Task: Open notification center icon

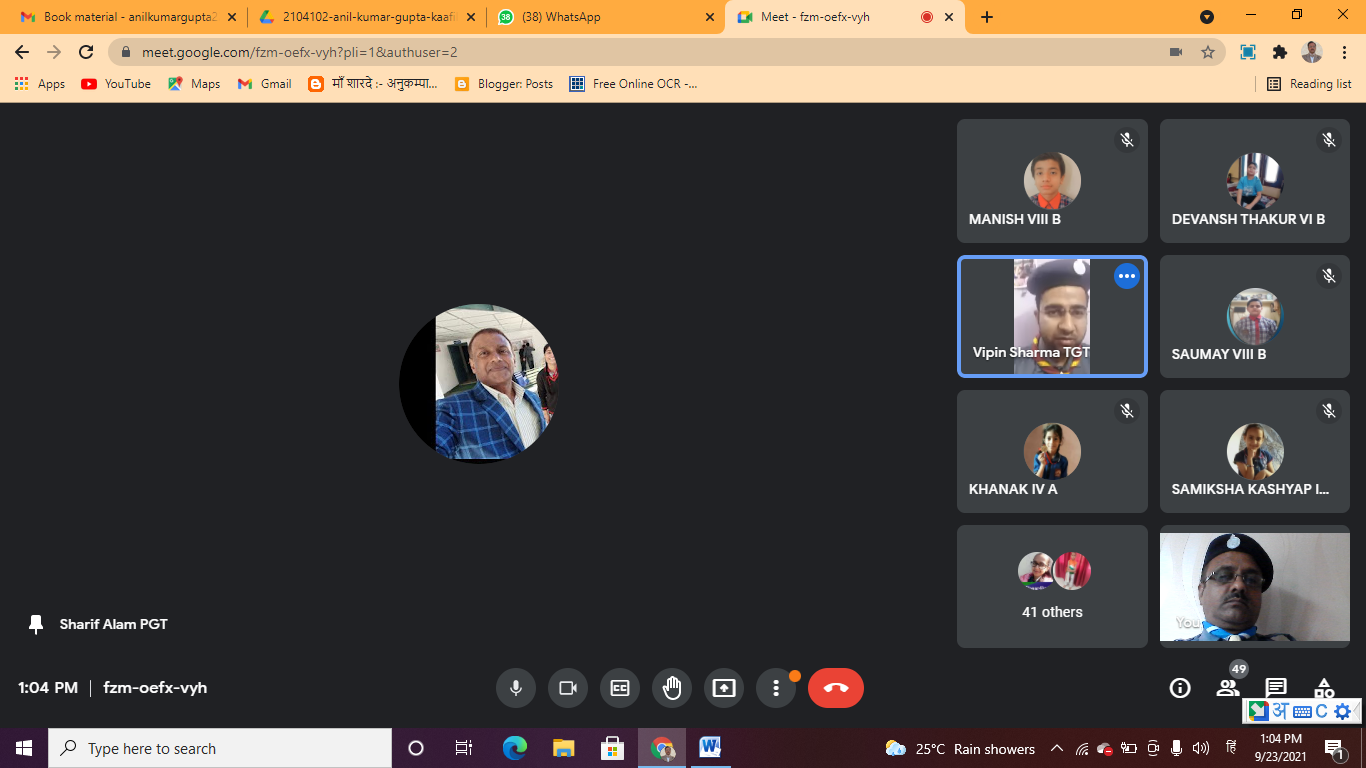Action: pos(1333,748)
